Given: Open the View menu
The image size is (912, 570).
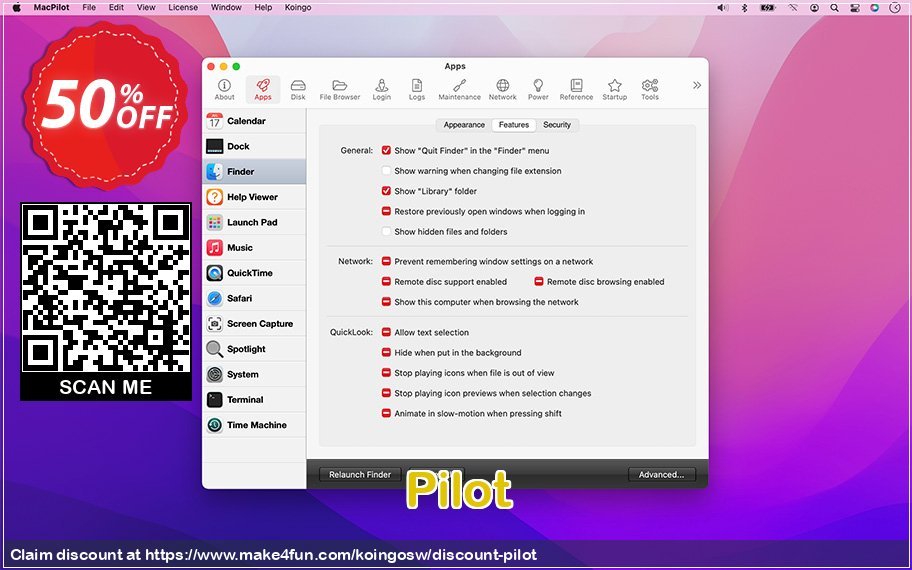Looking at the screenshot, I should 146,8.
